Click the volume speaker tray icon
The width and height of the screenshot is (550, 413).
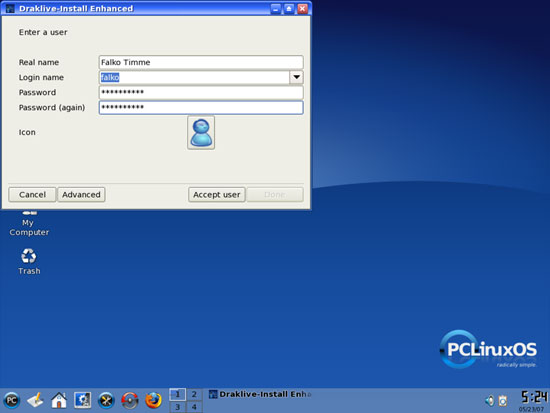(490, 400)
